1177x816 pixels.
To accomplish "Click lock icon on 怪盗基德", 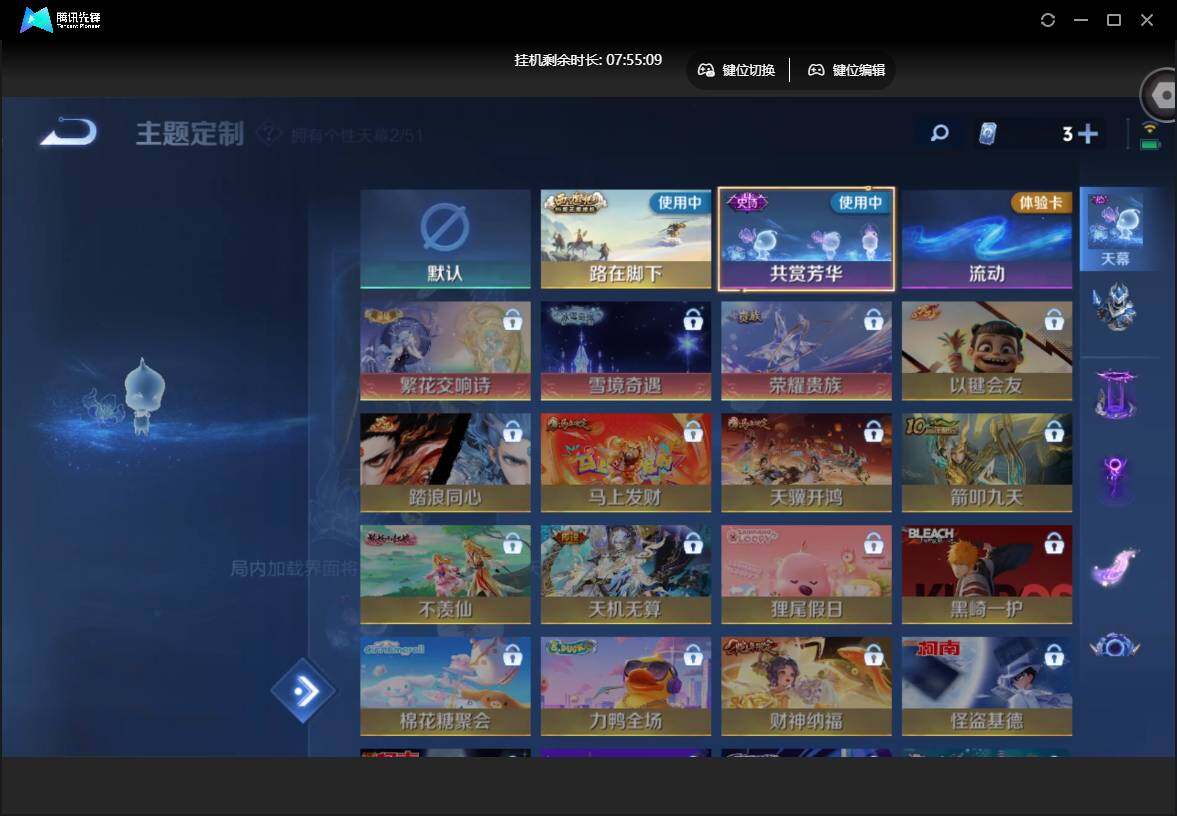I will [x=1054, y=655].
